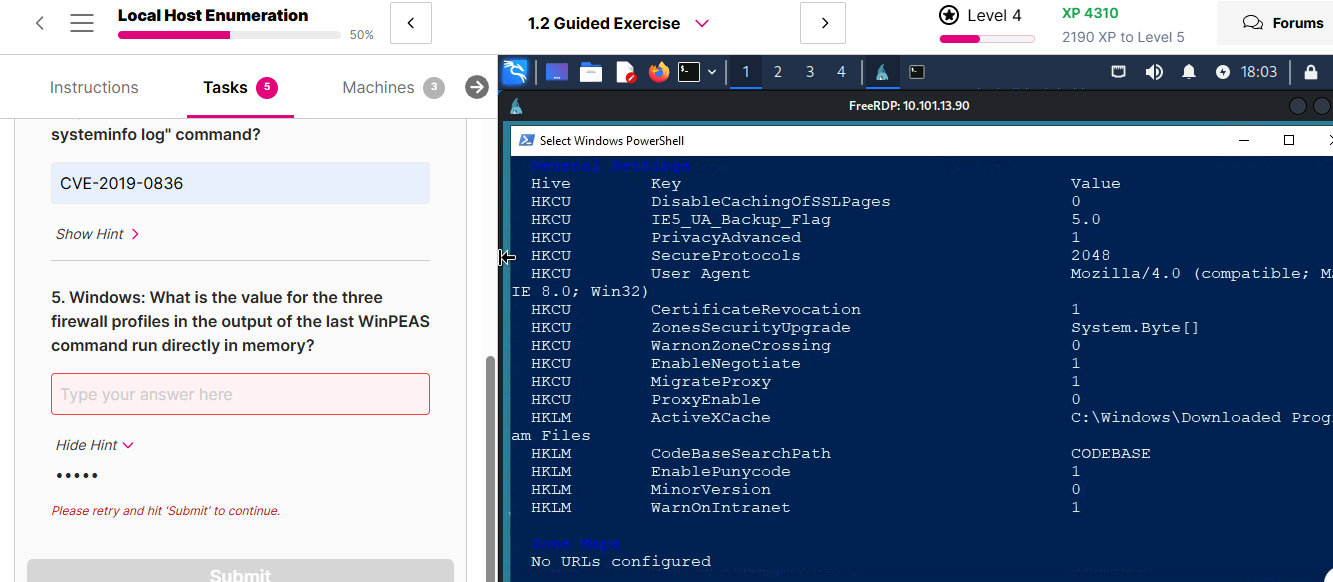Open the Kali applications menu icon
The image size is (1333, 582).
(516, 72)
